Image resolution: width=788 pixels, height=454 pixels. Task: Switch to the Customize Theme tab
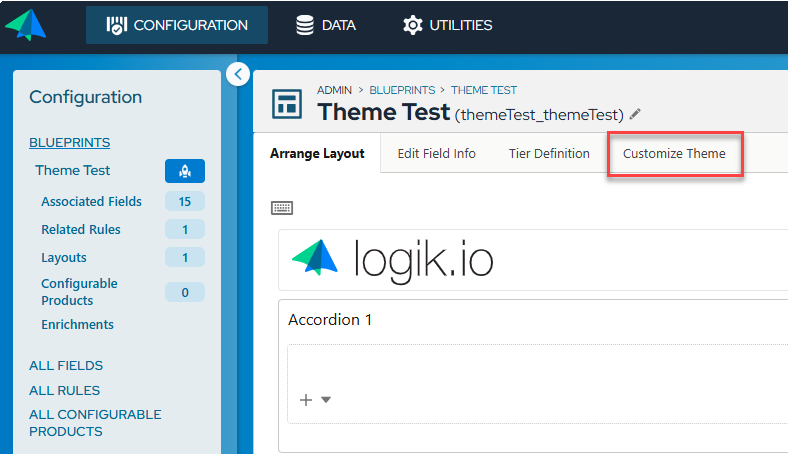(x=674, y=153)
